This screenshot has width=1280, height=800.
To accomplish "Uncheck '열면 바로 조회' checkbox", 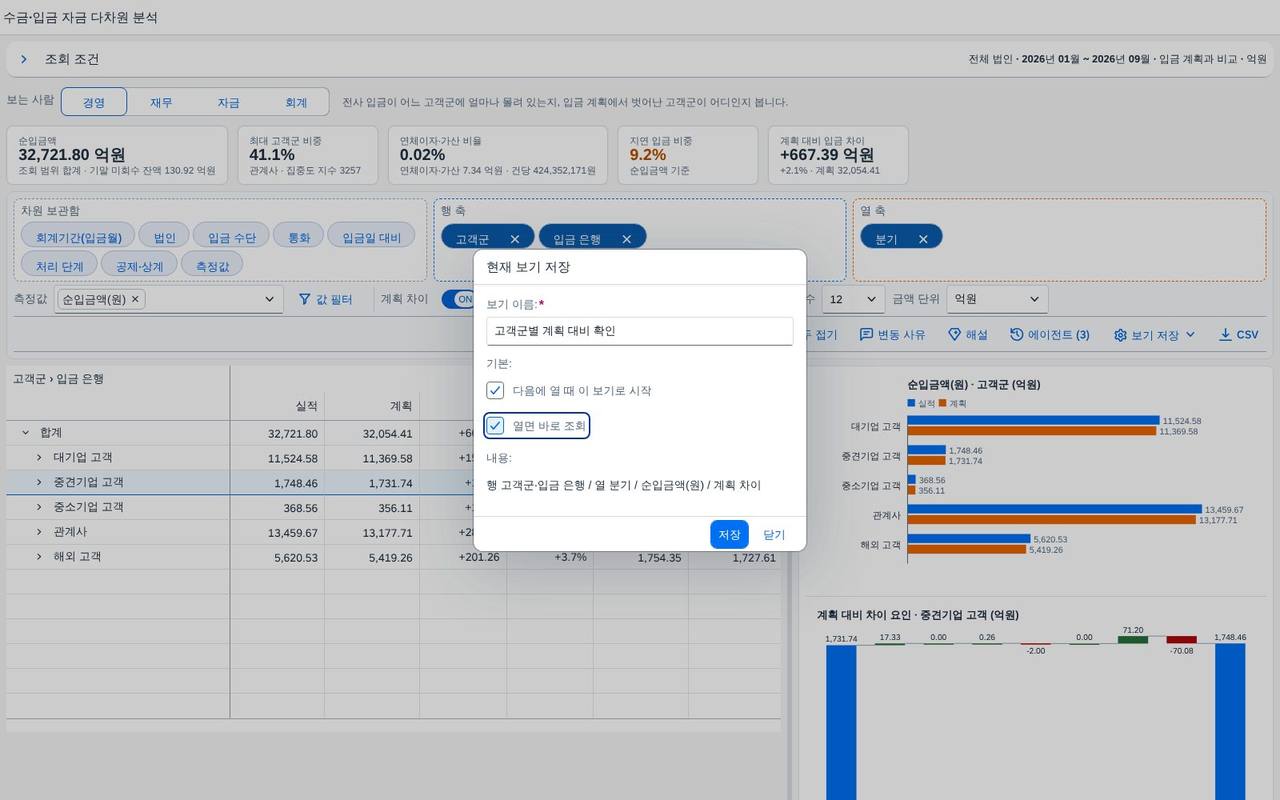I will [495, 426].
